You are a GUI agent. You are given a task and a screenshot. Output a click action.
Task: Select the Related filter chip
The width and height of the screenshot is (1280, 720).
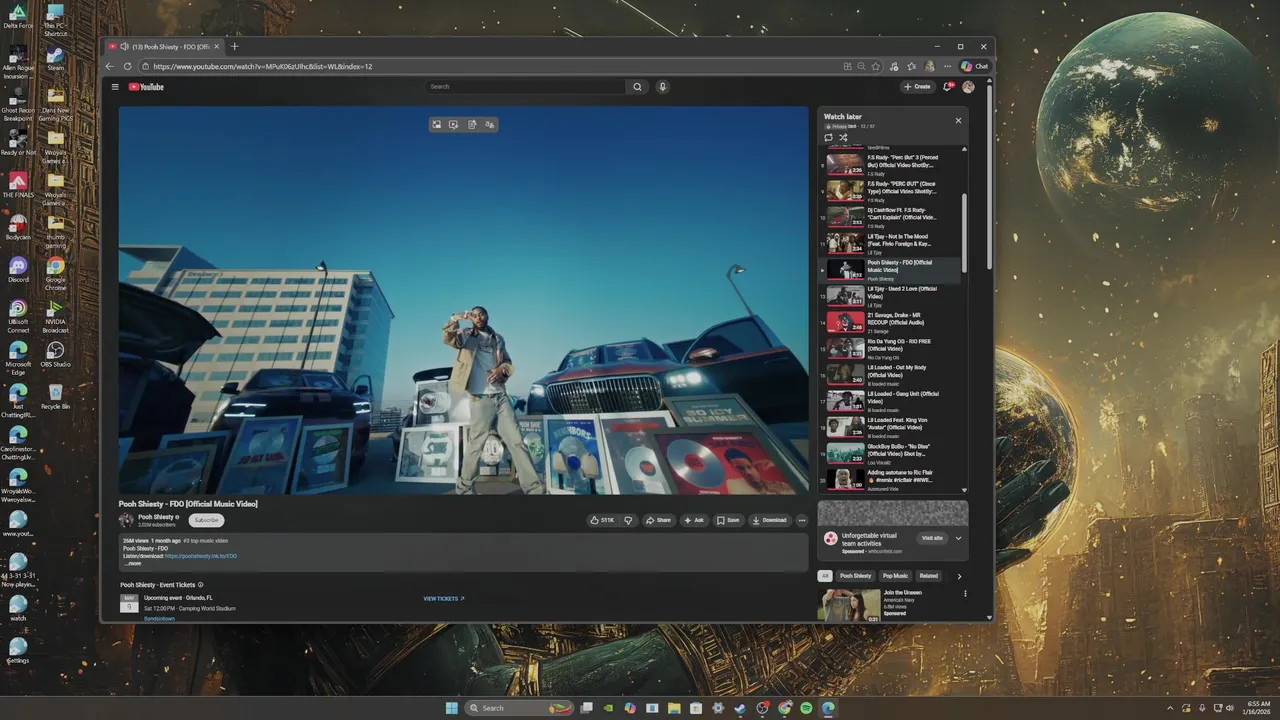[929, 576]
